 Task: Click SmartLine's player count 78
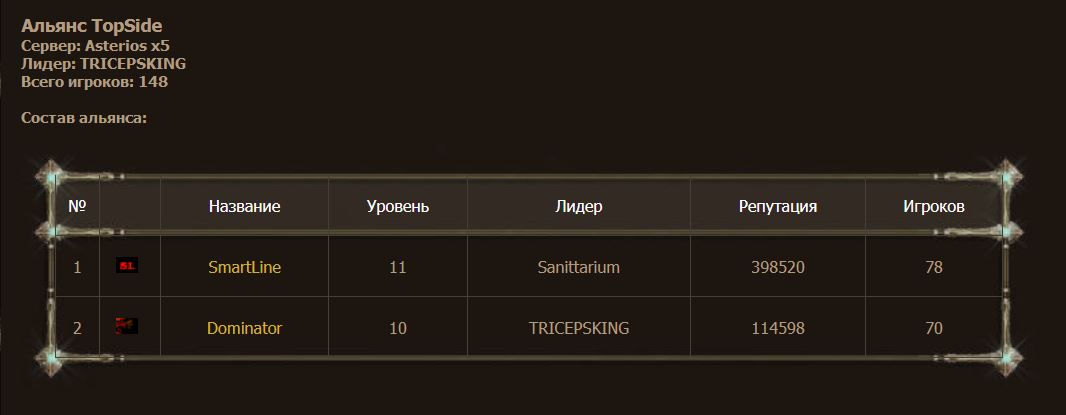(x=934, y=267)
